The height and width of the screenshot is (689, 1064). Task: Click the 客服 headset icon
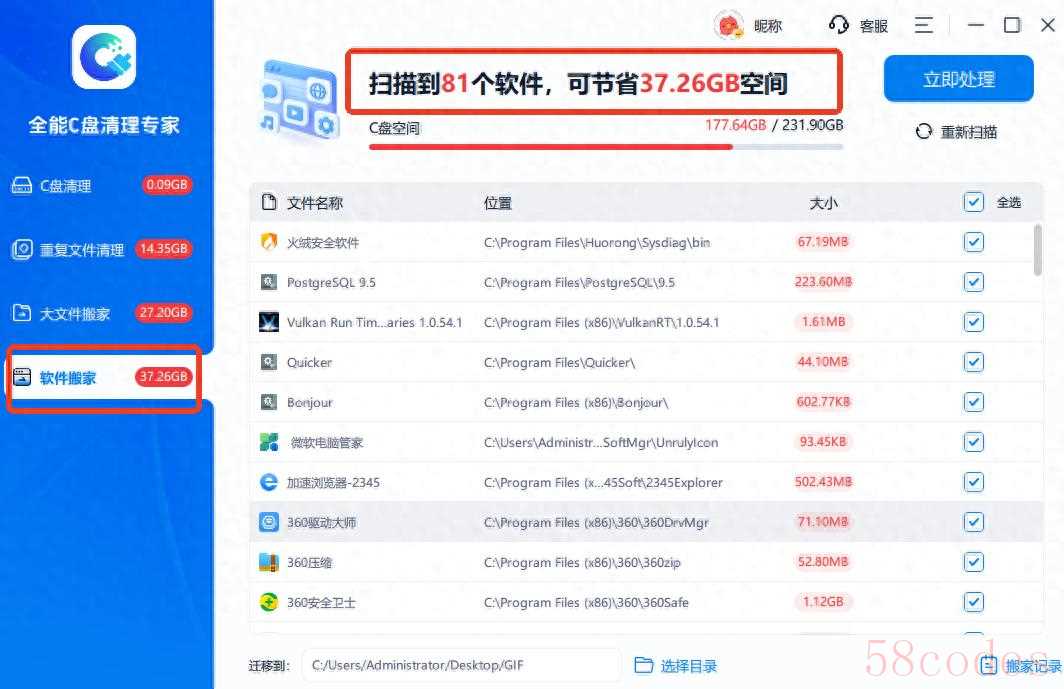(839, 25)
